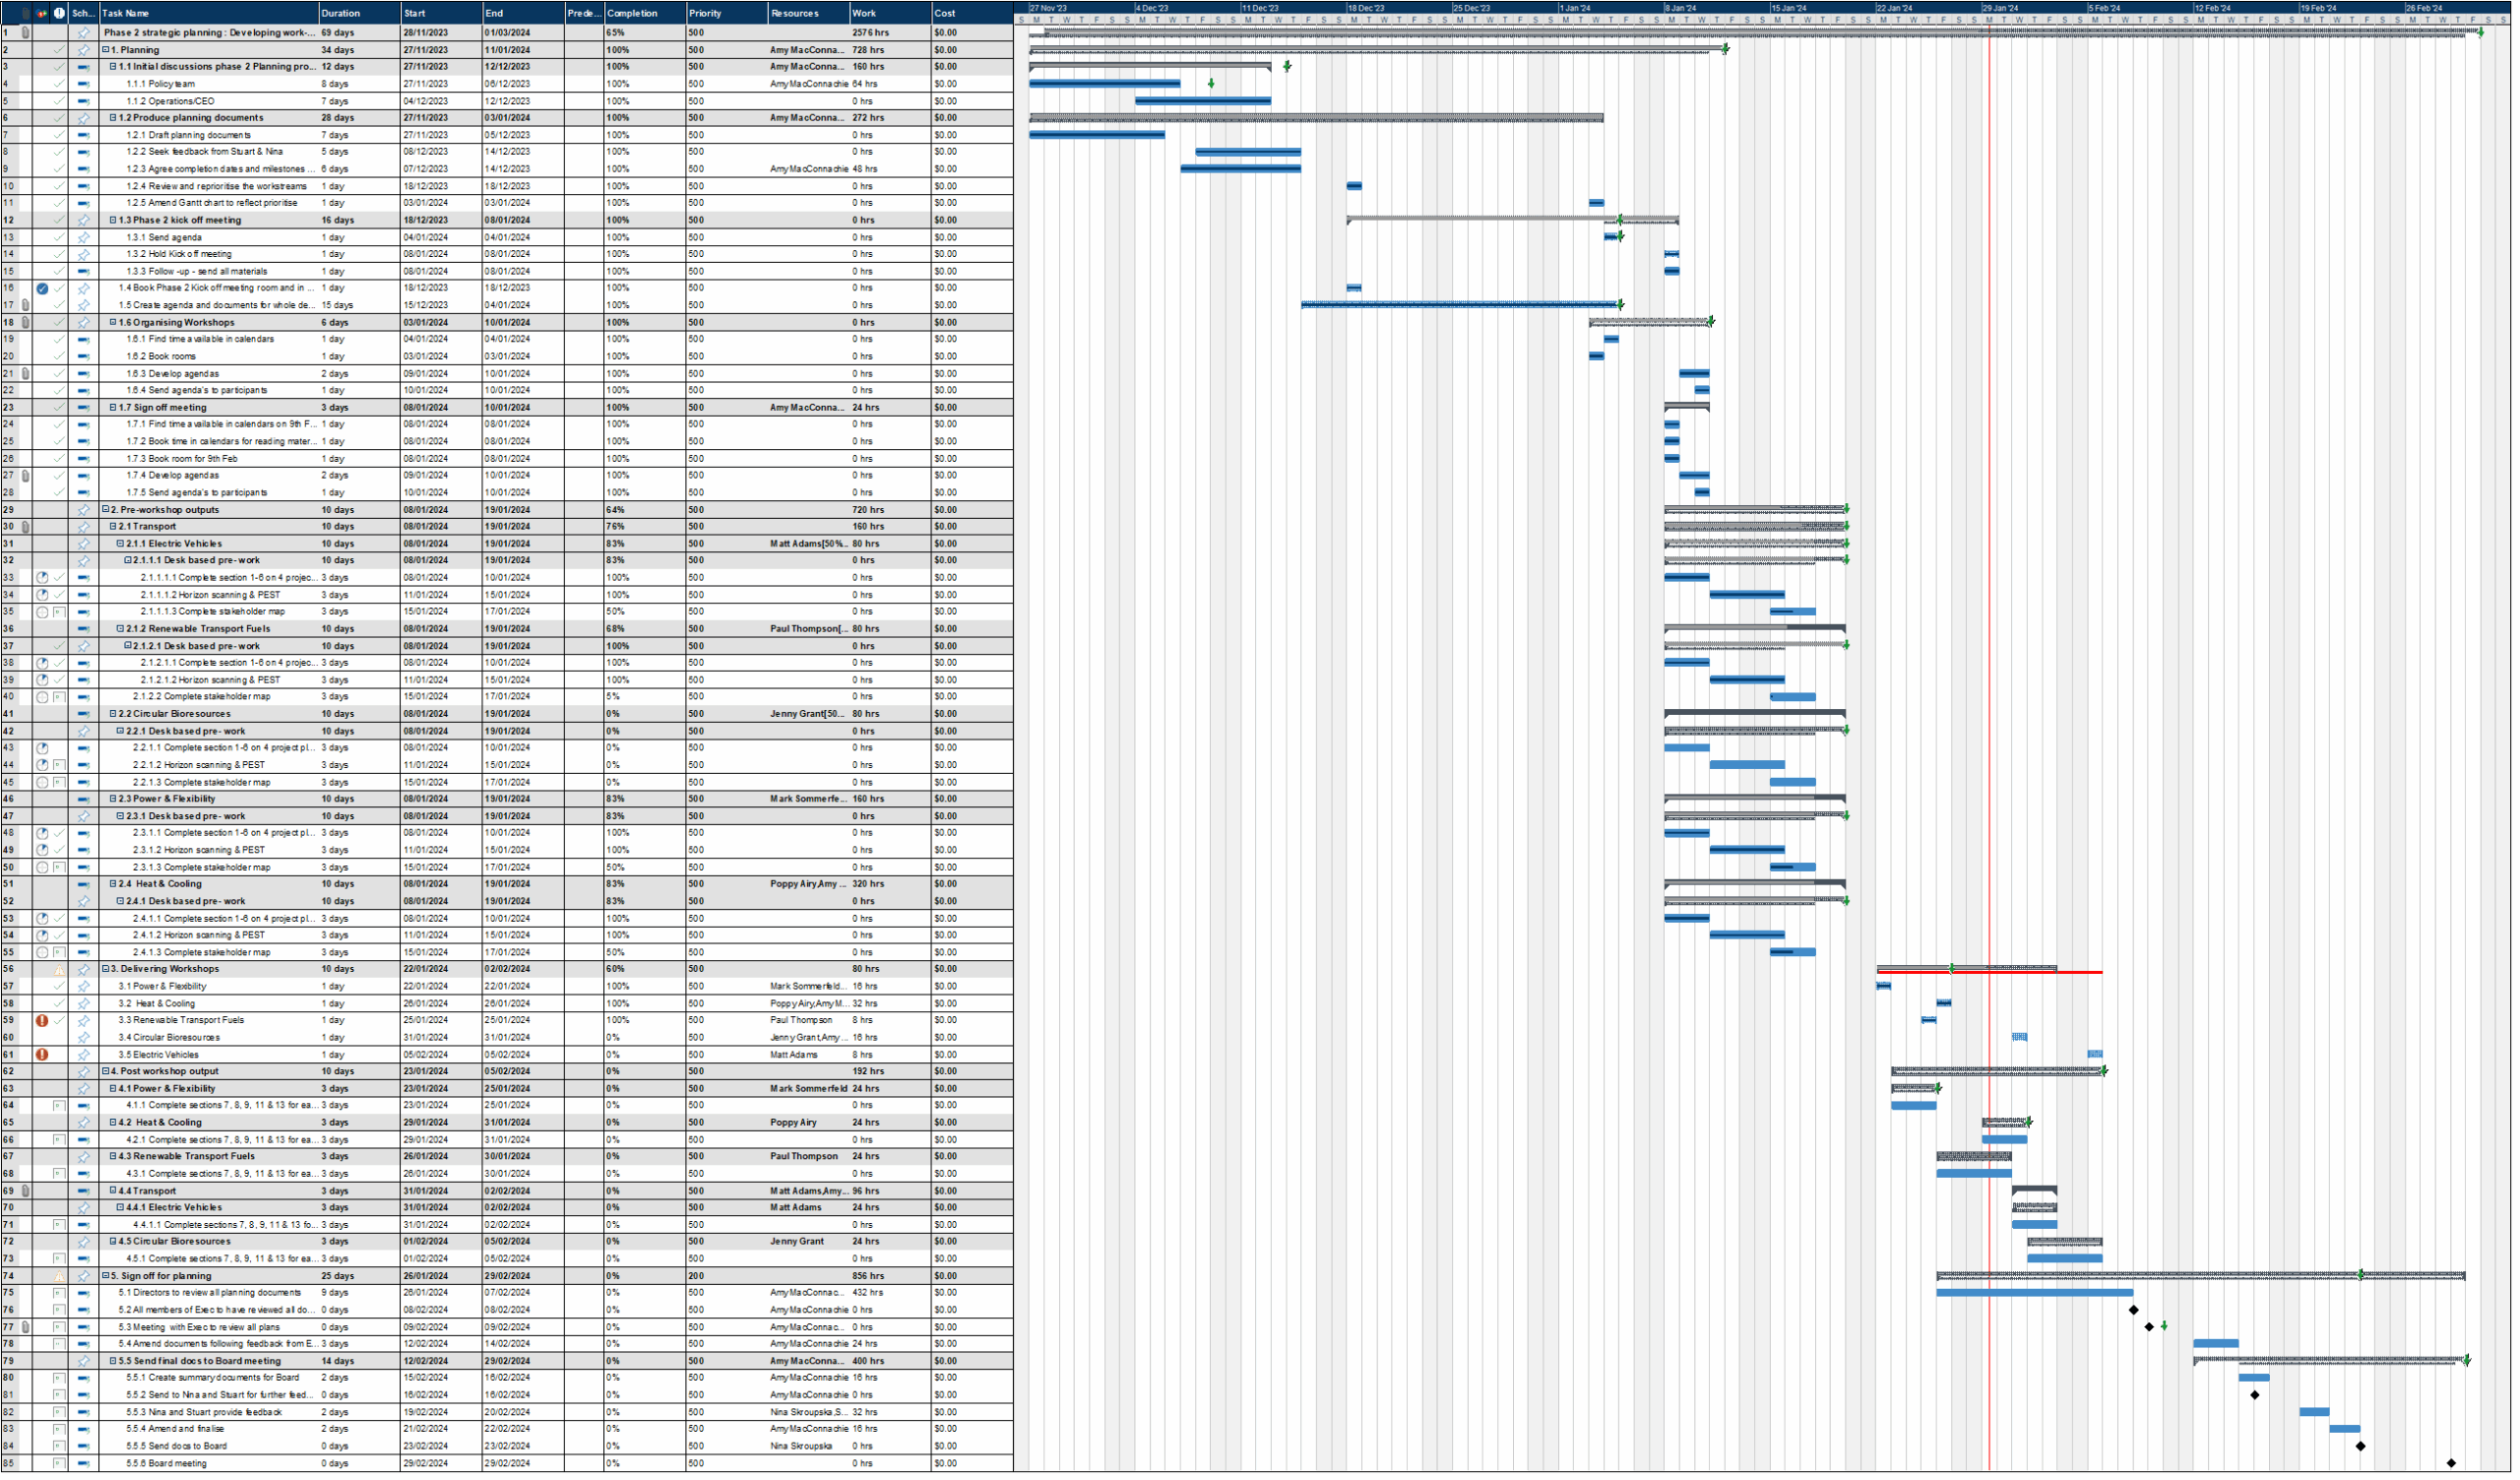Click the green check for 2.3.1.1 task row
This screenshot has height=1480, width=2520.
(57, 832)
